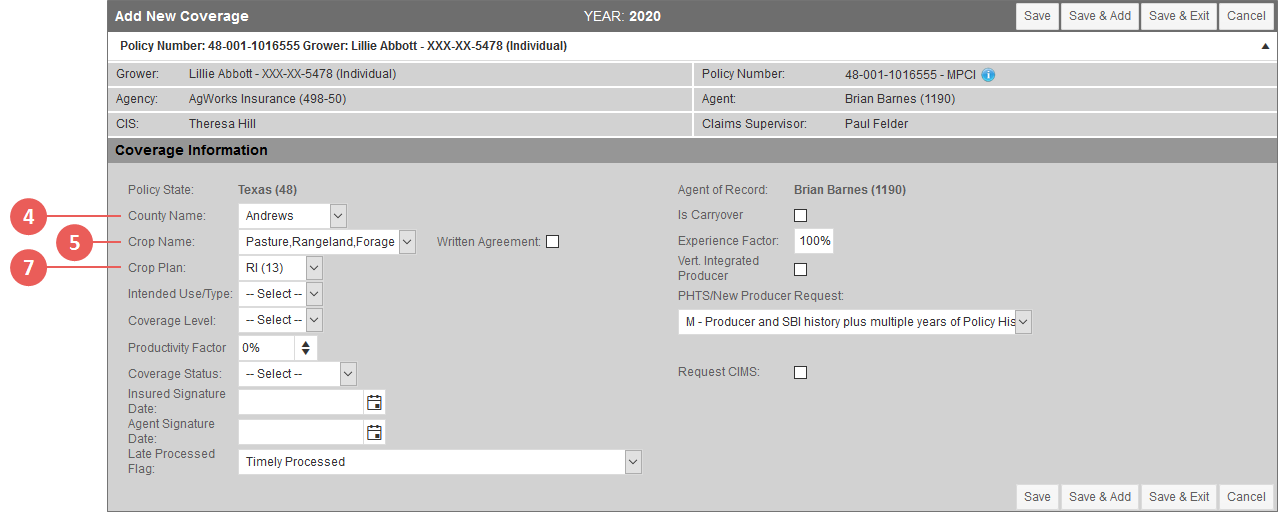1278x512 pixels.
Task: Click the top Save & Exit button
Action: 1179,16
